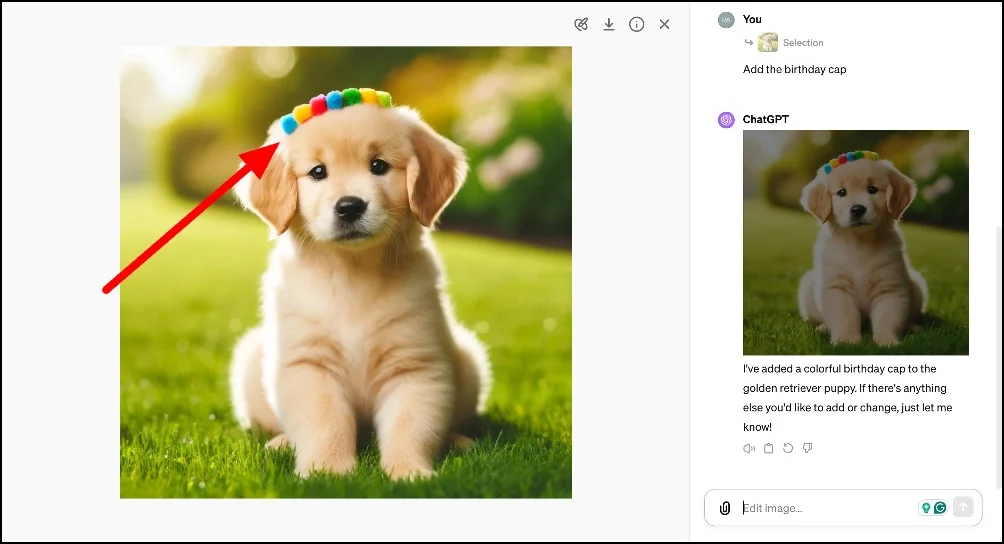Close the image editor view
This screenshot has width=1004, height=544.
pos(664,24)
